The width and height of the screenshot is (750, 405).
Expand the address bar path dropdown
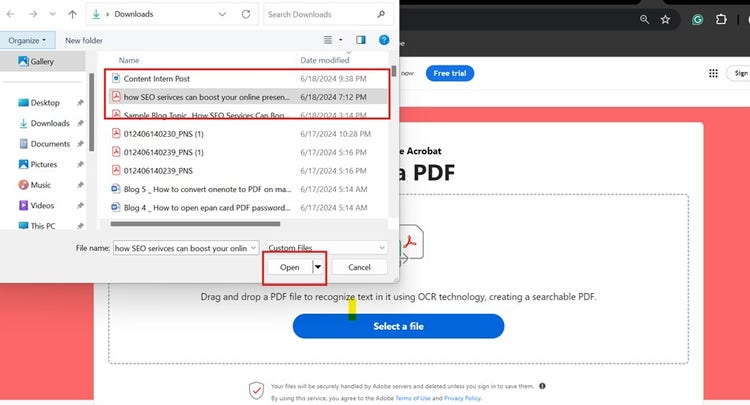coord(222,14)
